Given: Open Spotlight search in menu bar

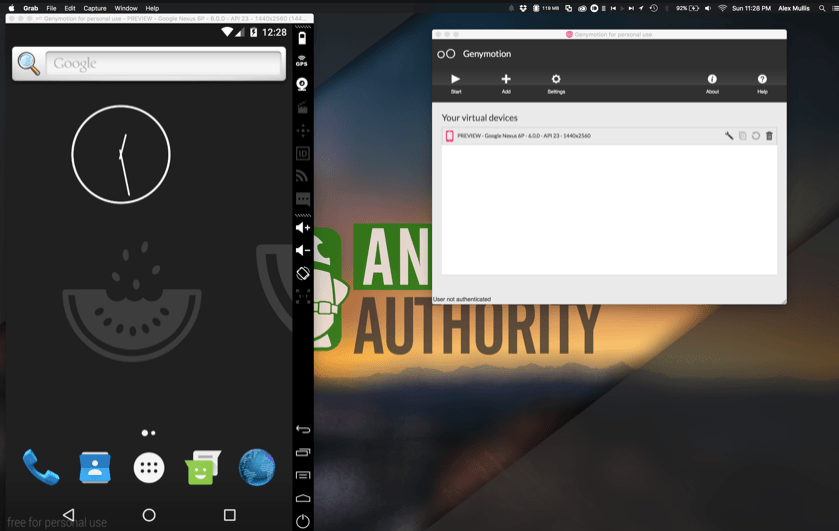Looking at the screenshot, I should [x=822, y=8].
